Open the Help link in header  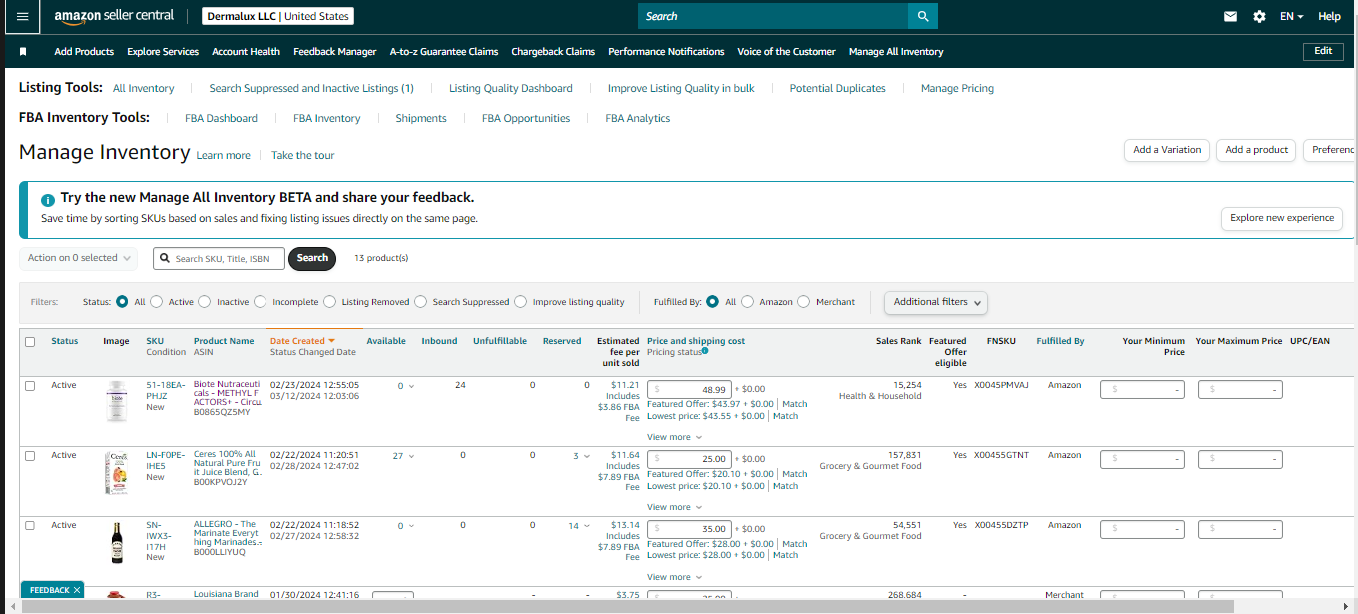pos(1329,17)
